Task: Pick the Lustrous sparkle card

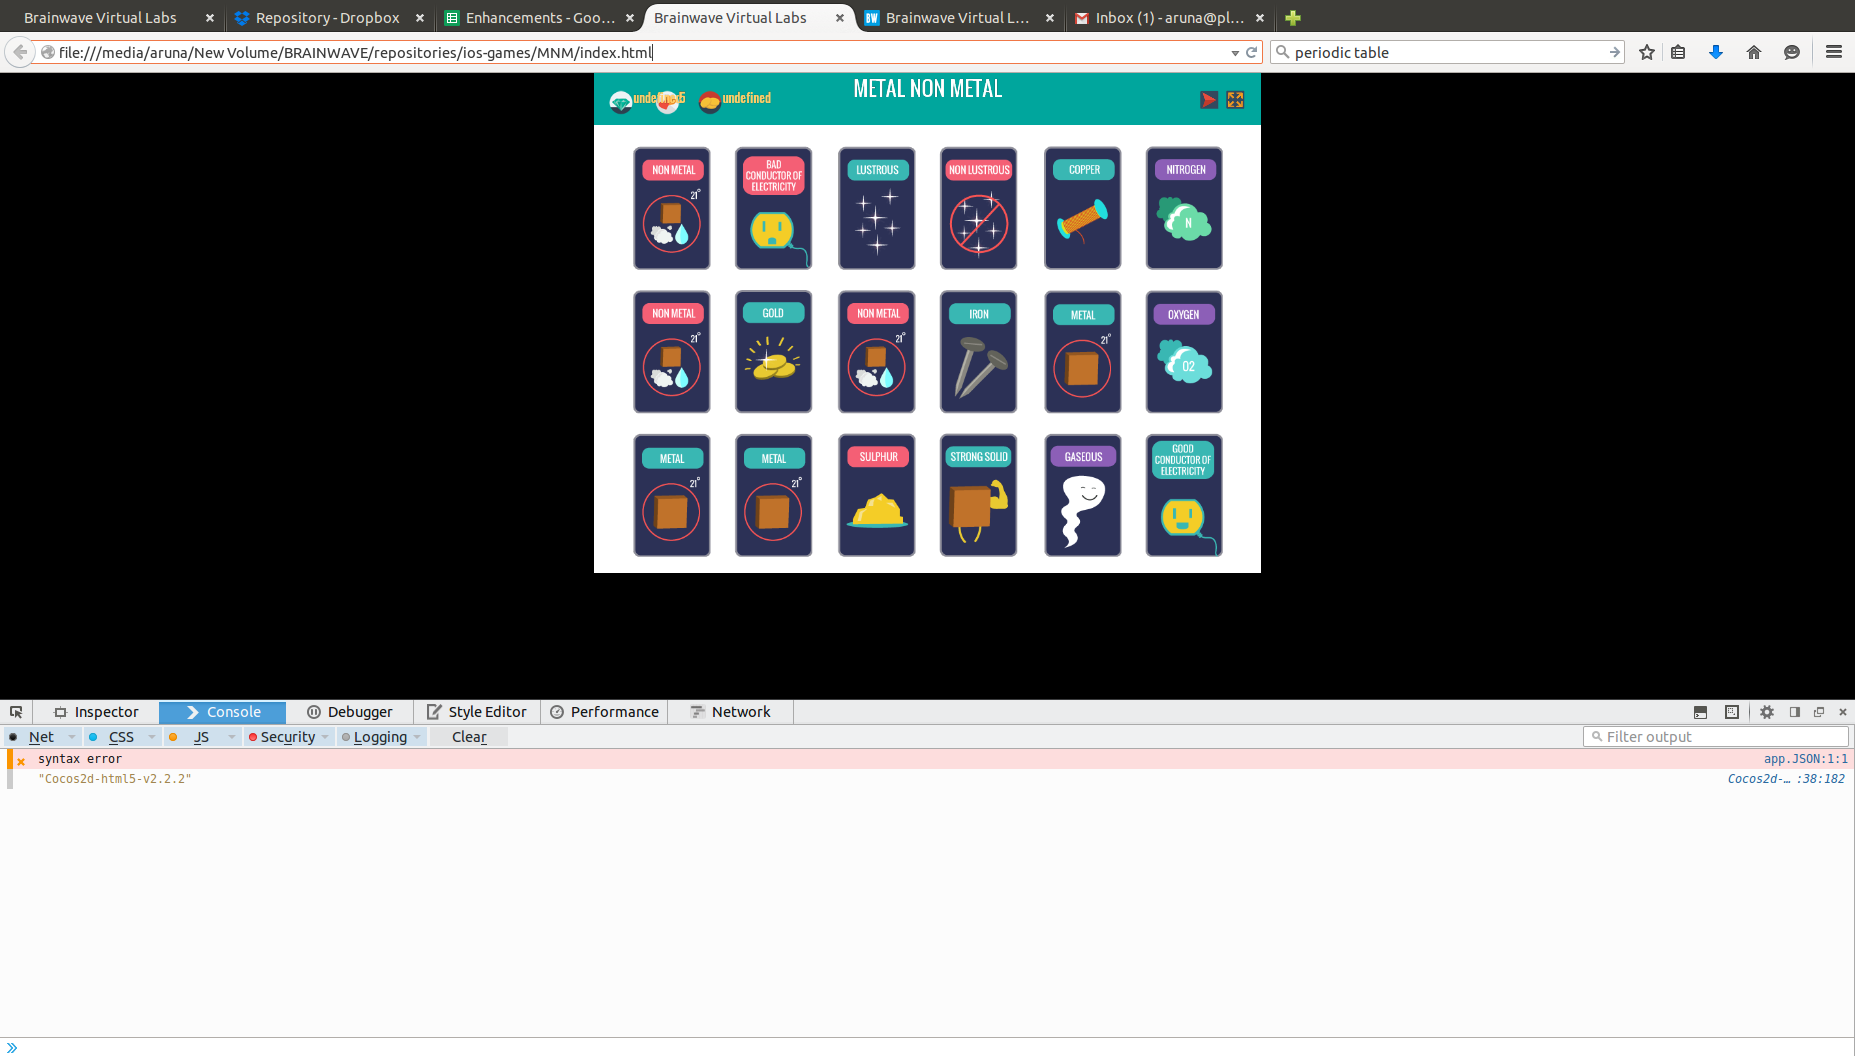Action: click(x=877, y=208)
